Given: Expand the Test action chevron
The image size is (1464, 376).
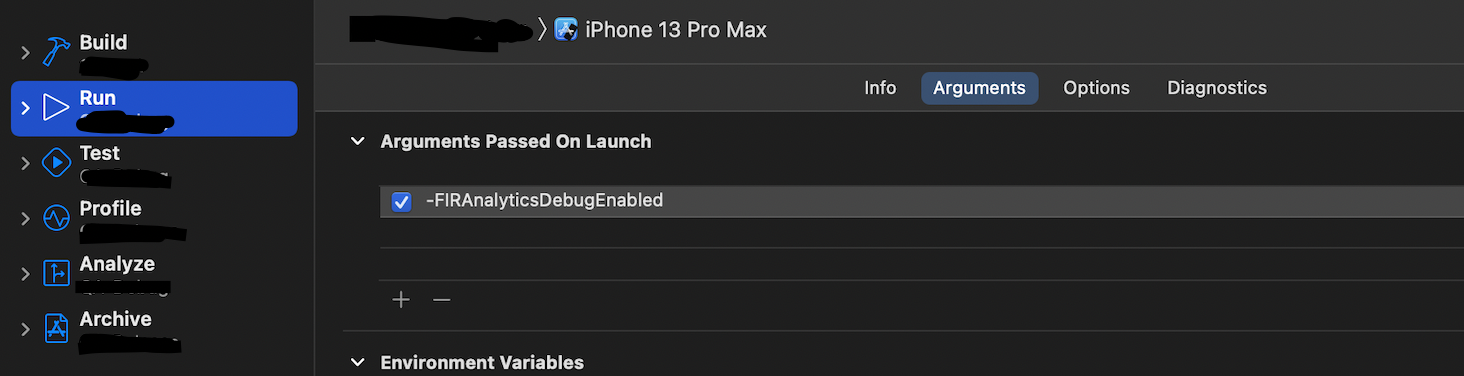Looking at the screenshot, I should click(26, 163).
